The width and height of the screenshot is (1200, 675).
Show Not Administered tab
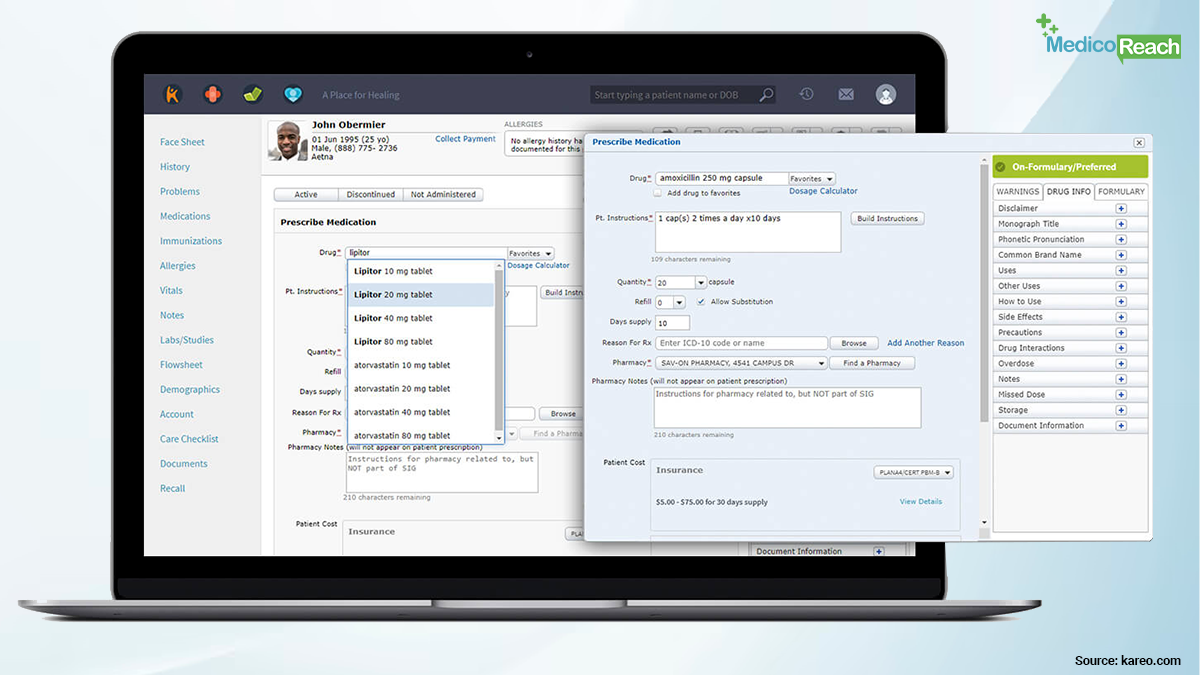(443, 195)
